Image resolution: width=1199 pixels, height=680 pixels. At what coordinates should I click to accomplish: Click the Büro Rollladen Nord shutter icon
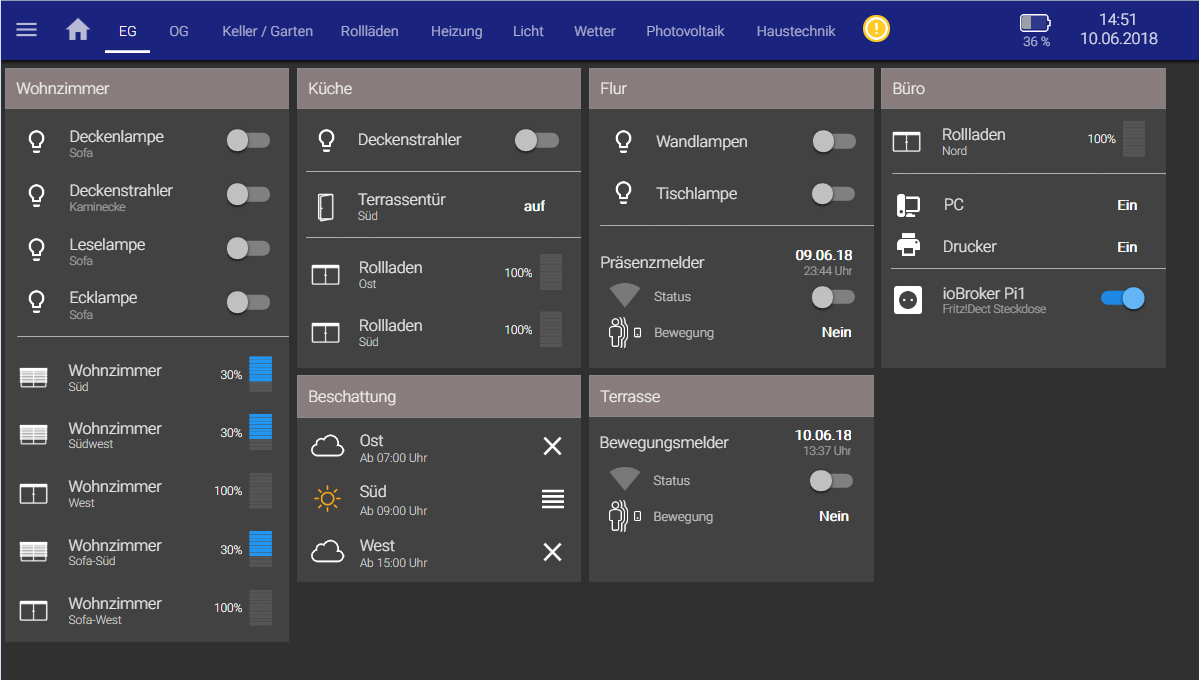pyautogui.click(x=907, y=142)
